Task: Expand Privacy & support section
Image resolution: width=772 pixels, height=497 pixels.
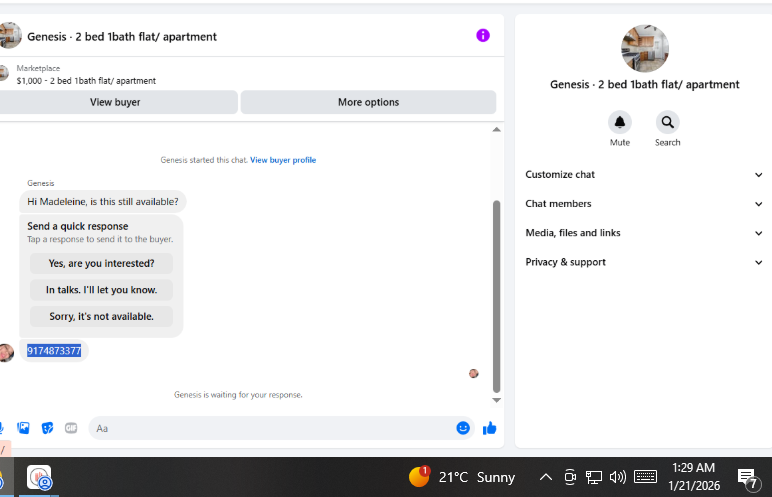Action: click(x=644, y=262)
